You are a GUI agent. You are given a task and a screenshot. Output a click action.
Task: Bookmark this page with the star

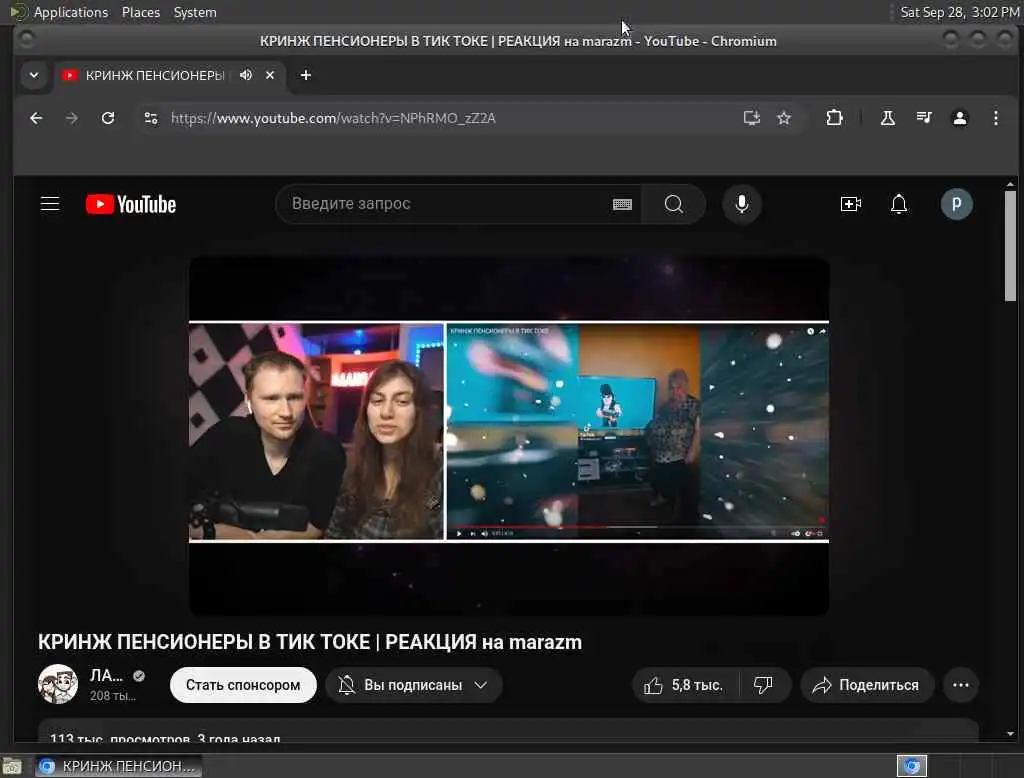(784, 118)
